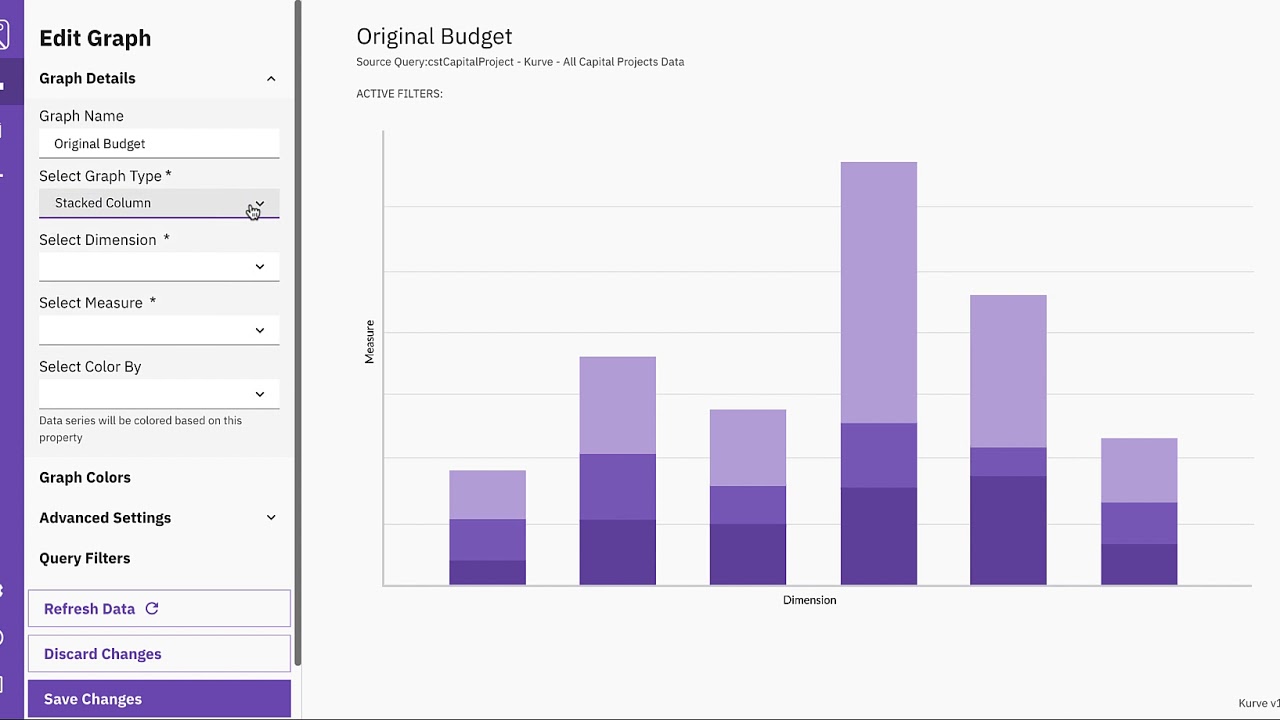Open the Select Dimension dropdown
This screenshot has height=720, width=1280.
[159, 266]
